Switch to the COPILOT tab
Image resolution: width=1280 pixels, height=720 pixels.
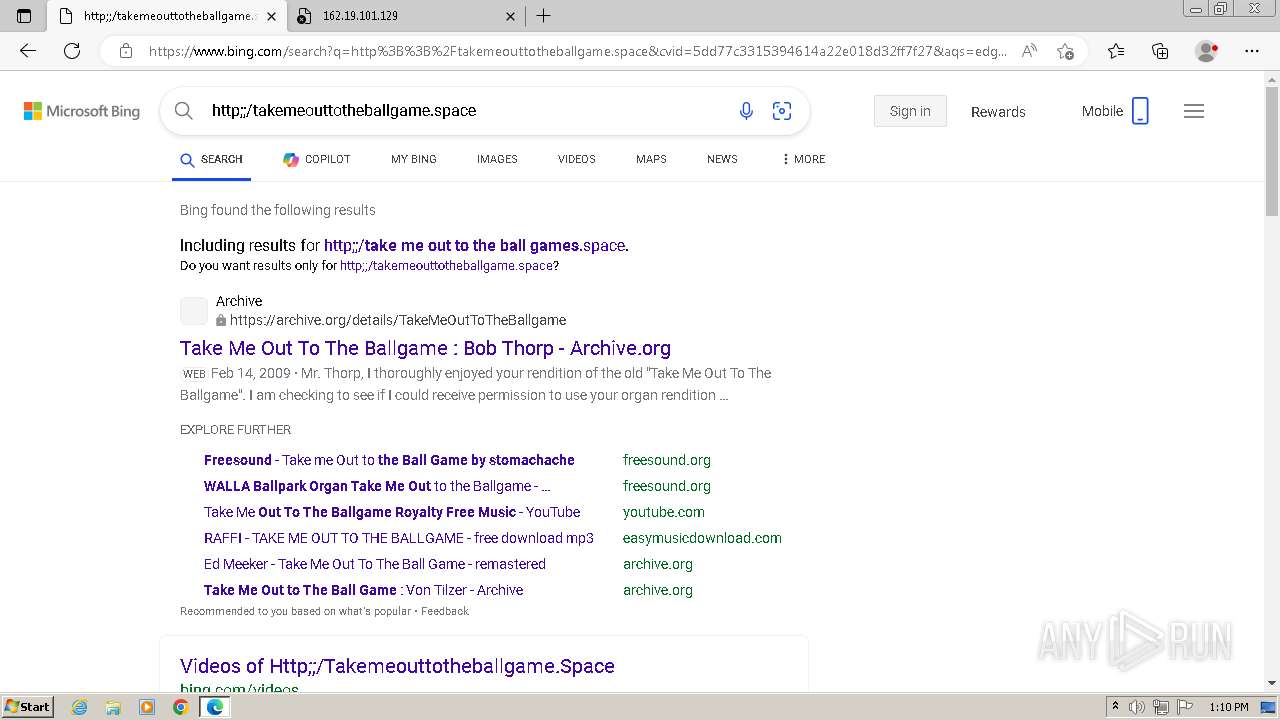point(316,159)
